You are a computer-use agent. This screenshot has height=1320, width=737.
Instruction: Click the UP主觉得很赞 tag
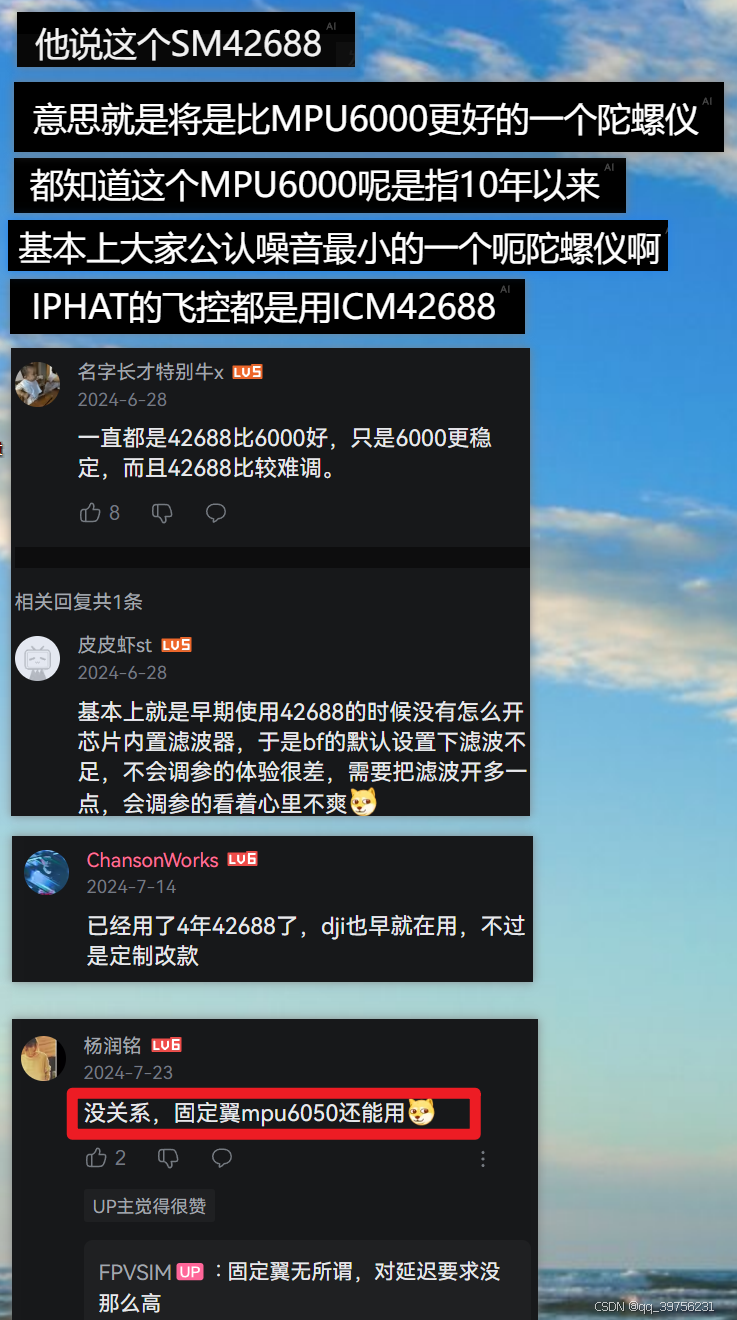150,1206
